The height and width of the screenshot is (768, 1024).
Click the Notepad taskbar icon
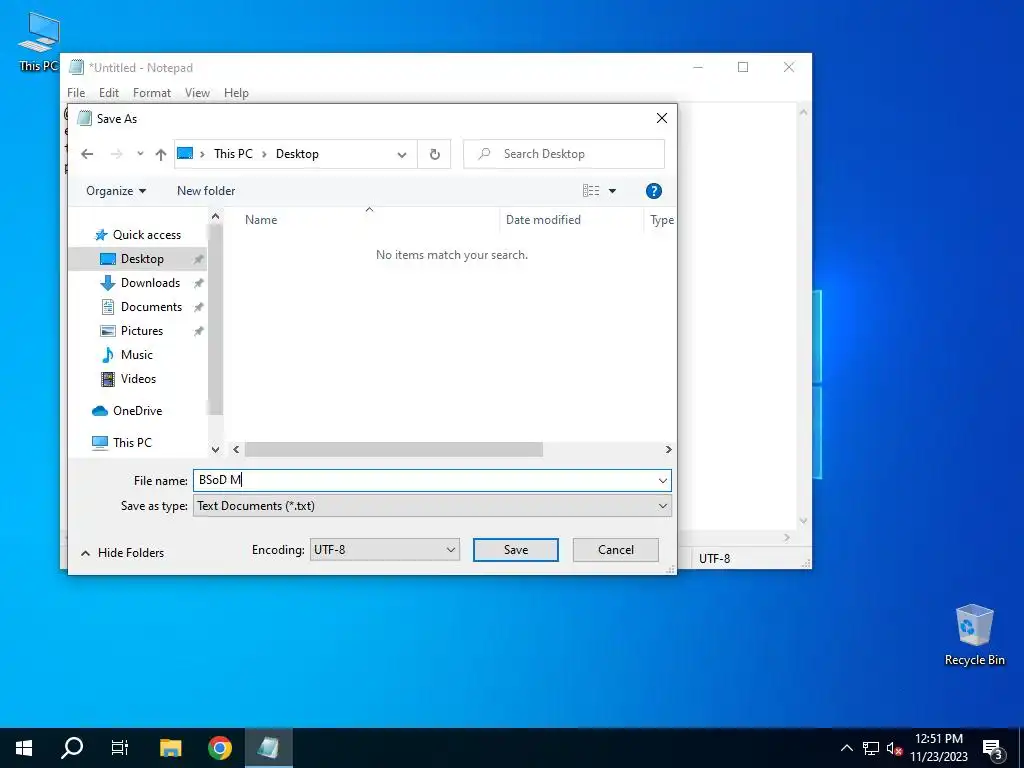(x=268, y=748)
